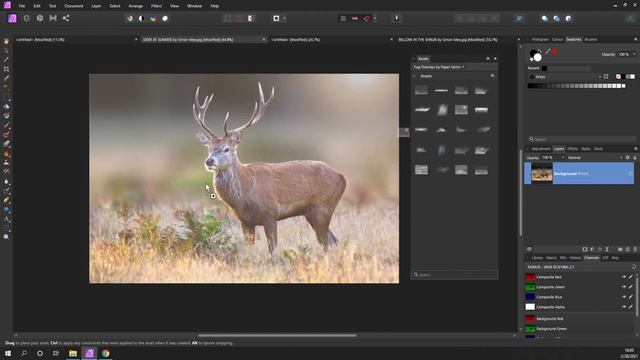Open the Tone Mapping persona icon

click(53, 18)
